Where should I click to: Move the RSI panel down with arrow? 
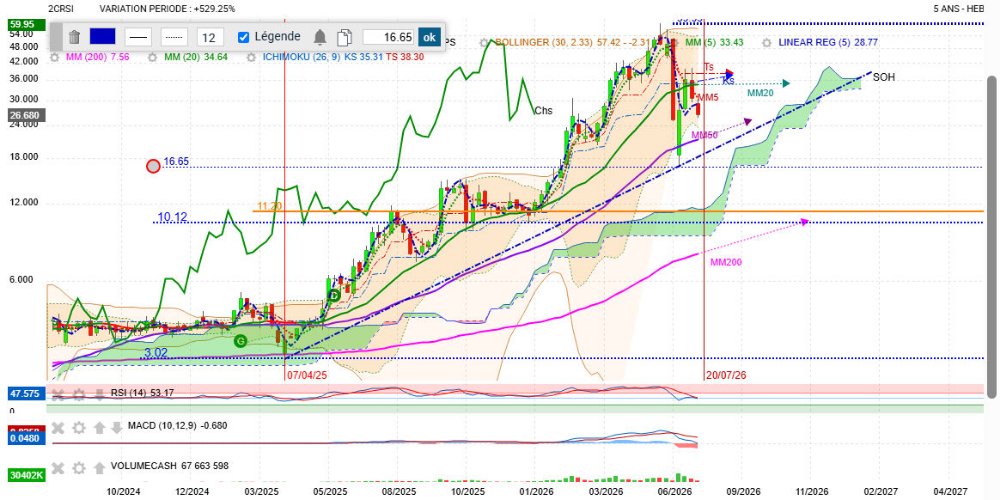(x=99, y=395)
